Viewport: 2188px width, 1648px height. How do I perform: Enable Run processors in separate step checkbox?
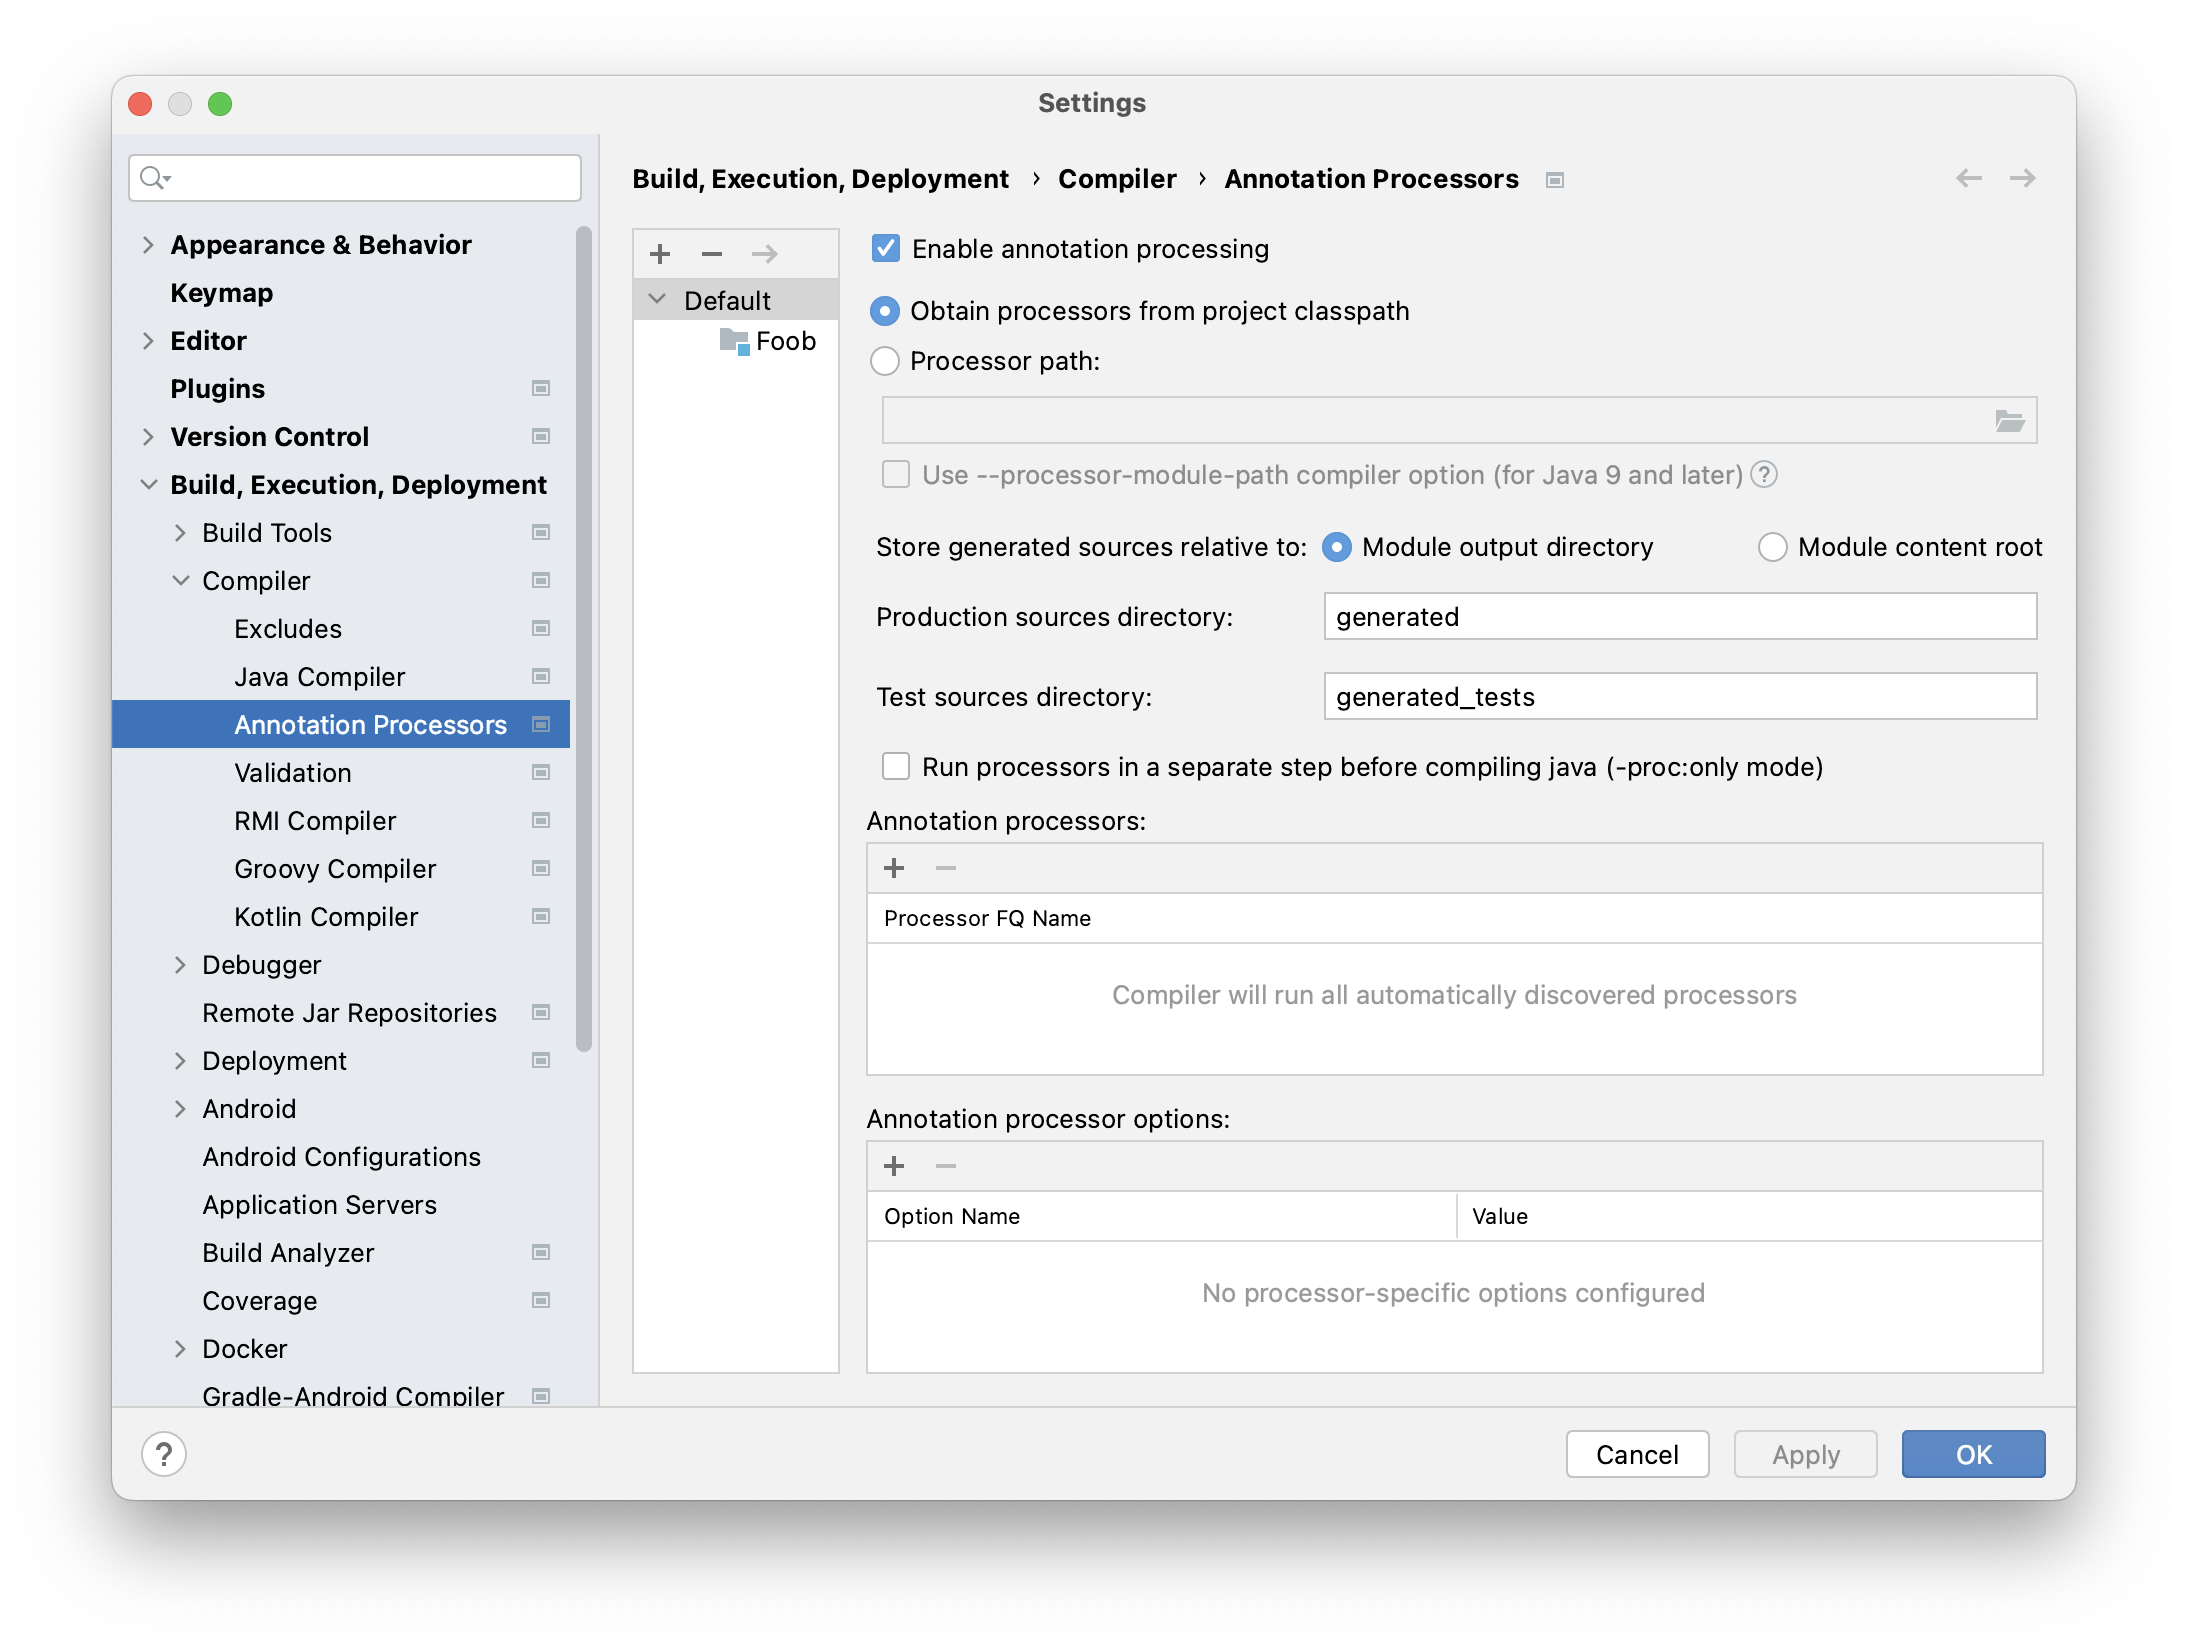tap(896, 766)
